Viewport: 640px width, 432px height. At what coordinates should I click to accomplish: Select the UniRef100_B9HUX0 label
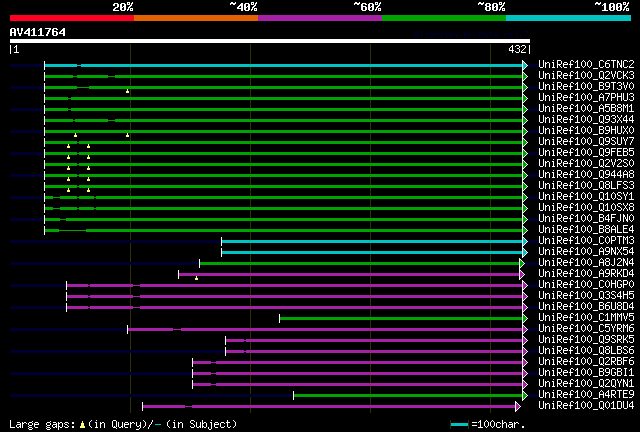[x=586, y=131]
